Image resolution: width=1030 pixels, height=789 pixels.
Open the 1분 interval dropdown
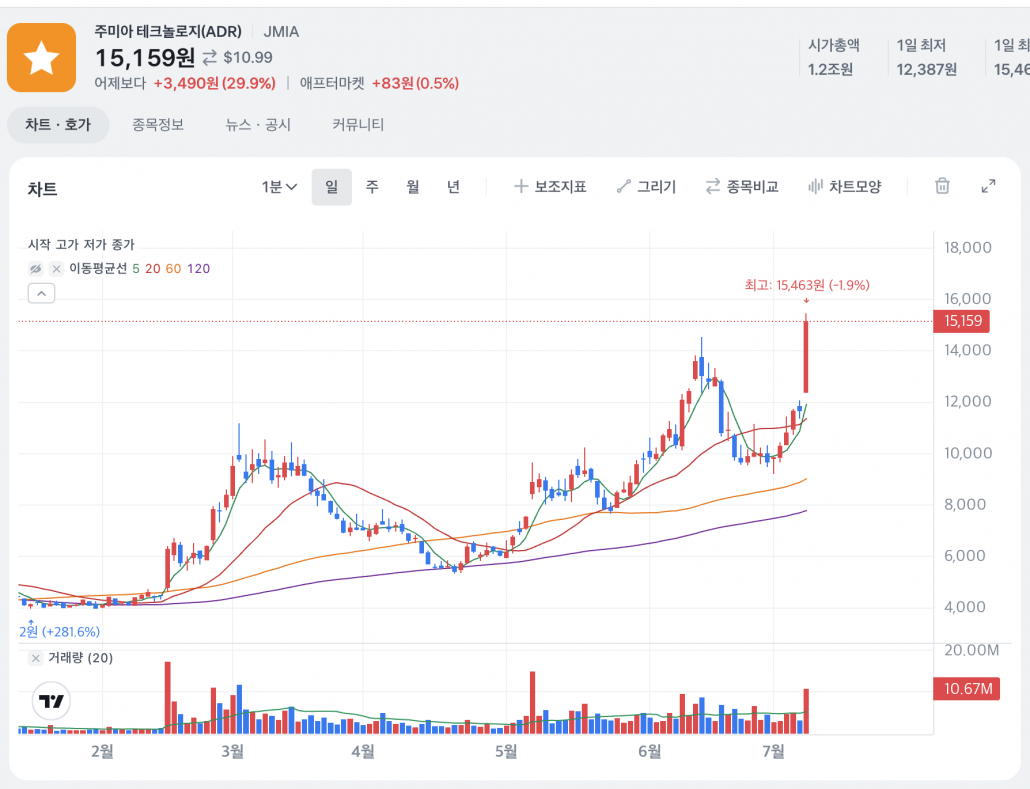(279, 187)
